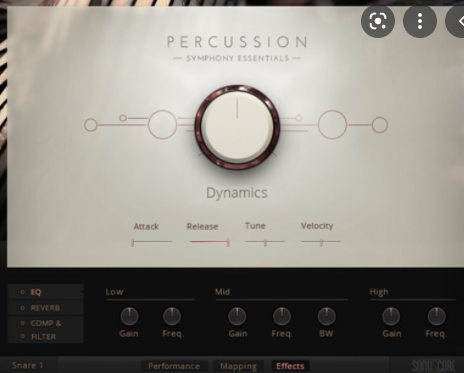Click the Mid band Freq. knob
This screenshot has width=464, height=373.
click(x=282, y=316)
